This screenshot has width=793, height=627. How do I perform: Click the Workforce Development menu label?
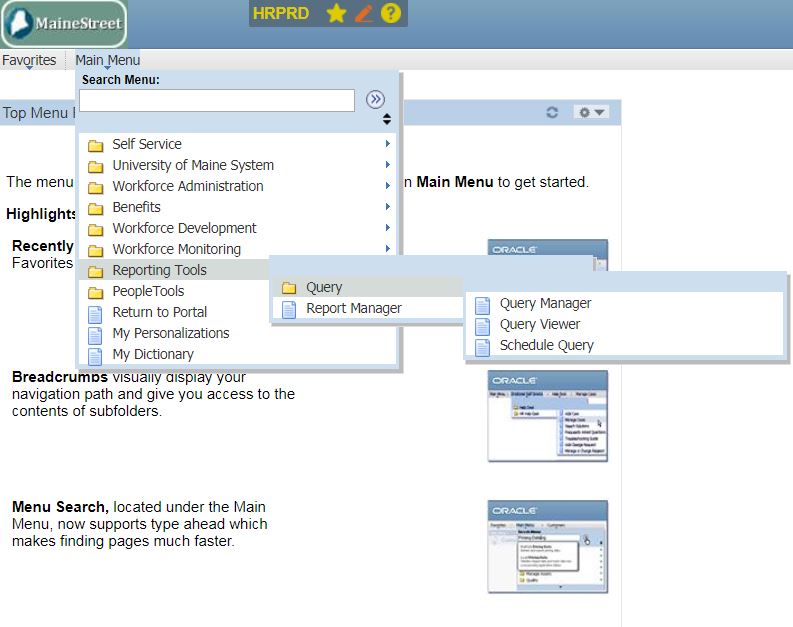[x=184, y=228]
